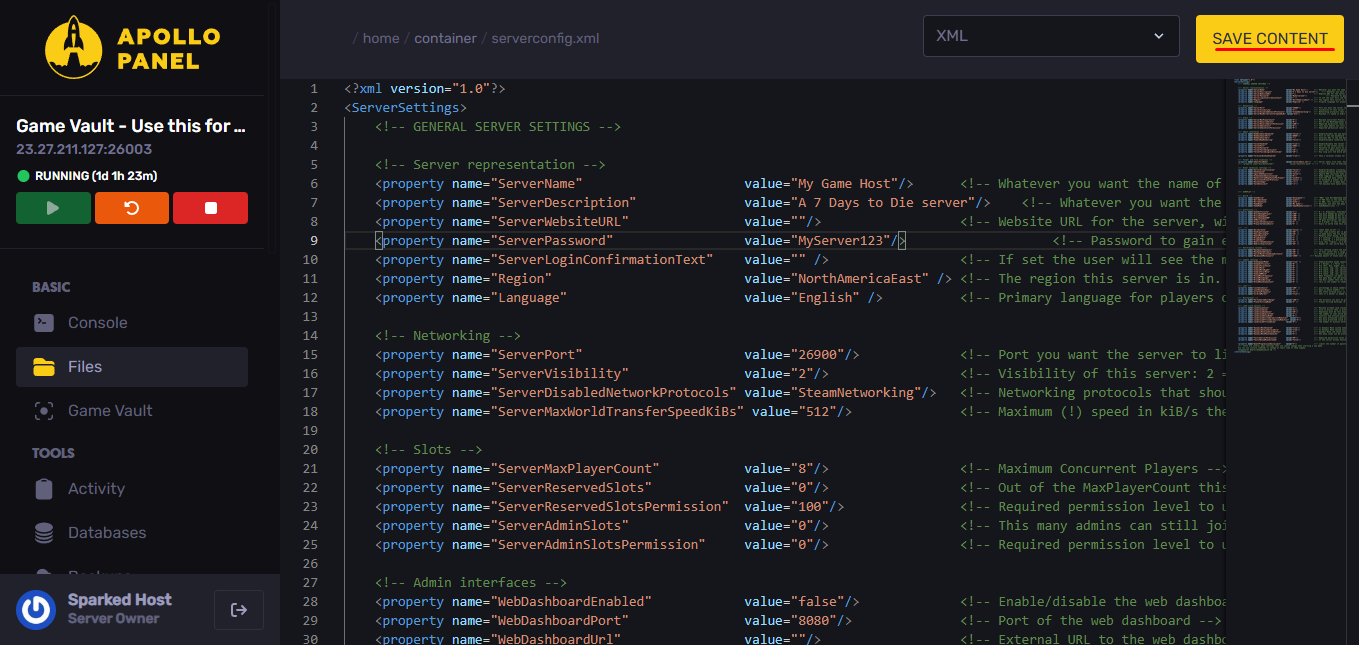The height and width of the screenshot is (645, 1359).
Task: Click the Slots comment line
Action: (x=429, y=450)
